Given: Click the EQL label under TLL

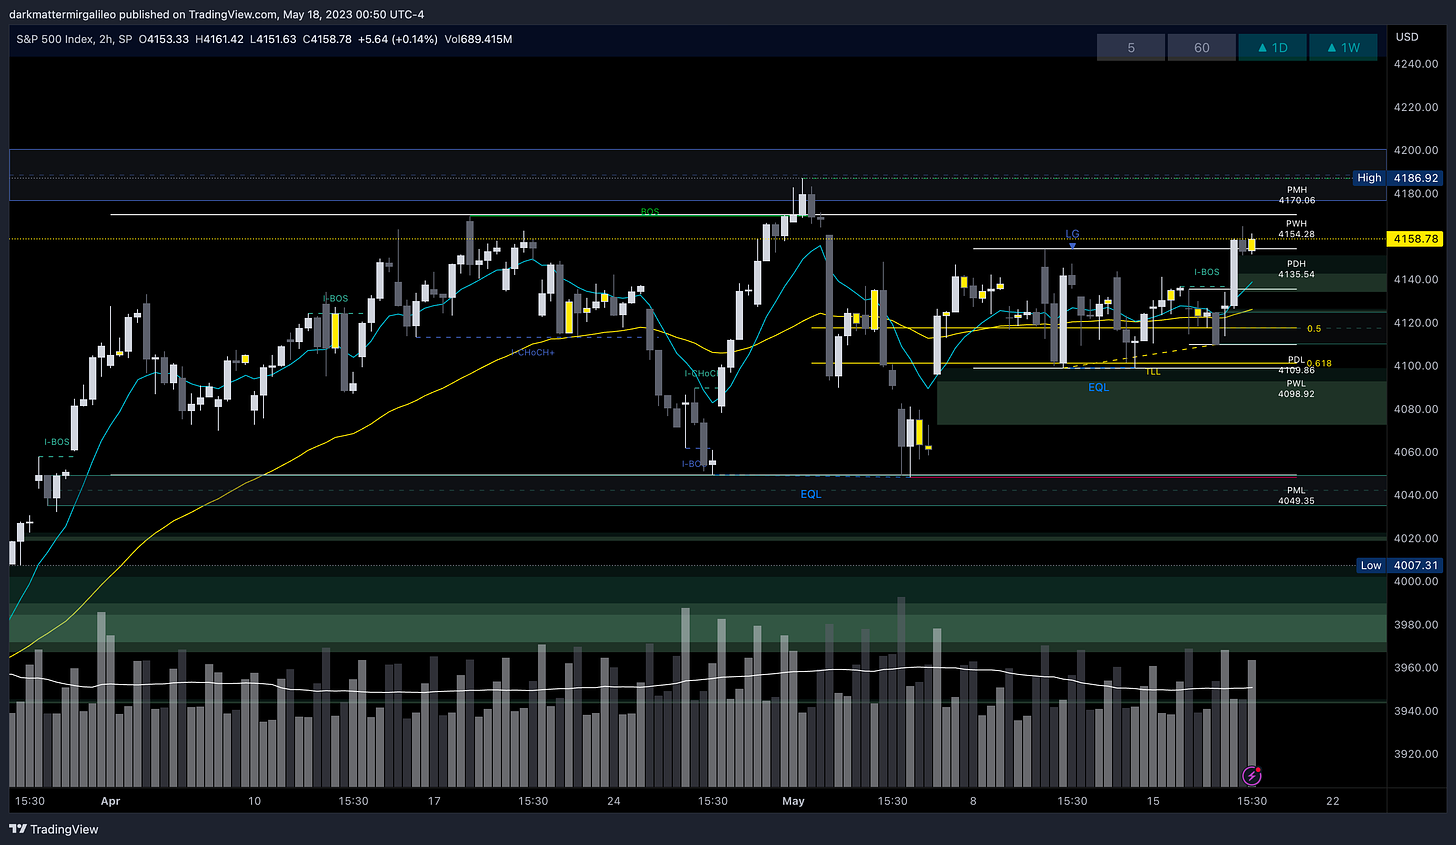Looking at the screenshot, I should [1098, 387].
